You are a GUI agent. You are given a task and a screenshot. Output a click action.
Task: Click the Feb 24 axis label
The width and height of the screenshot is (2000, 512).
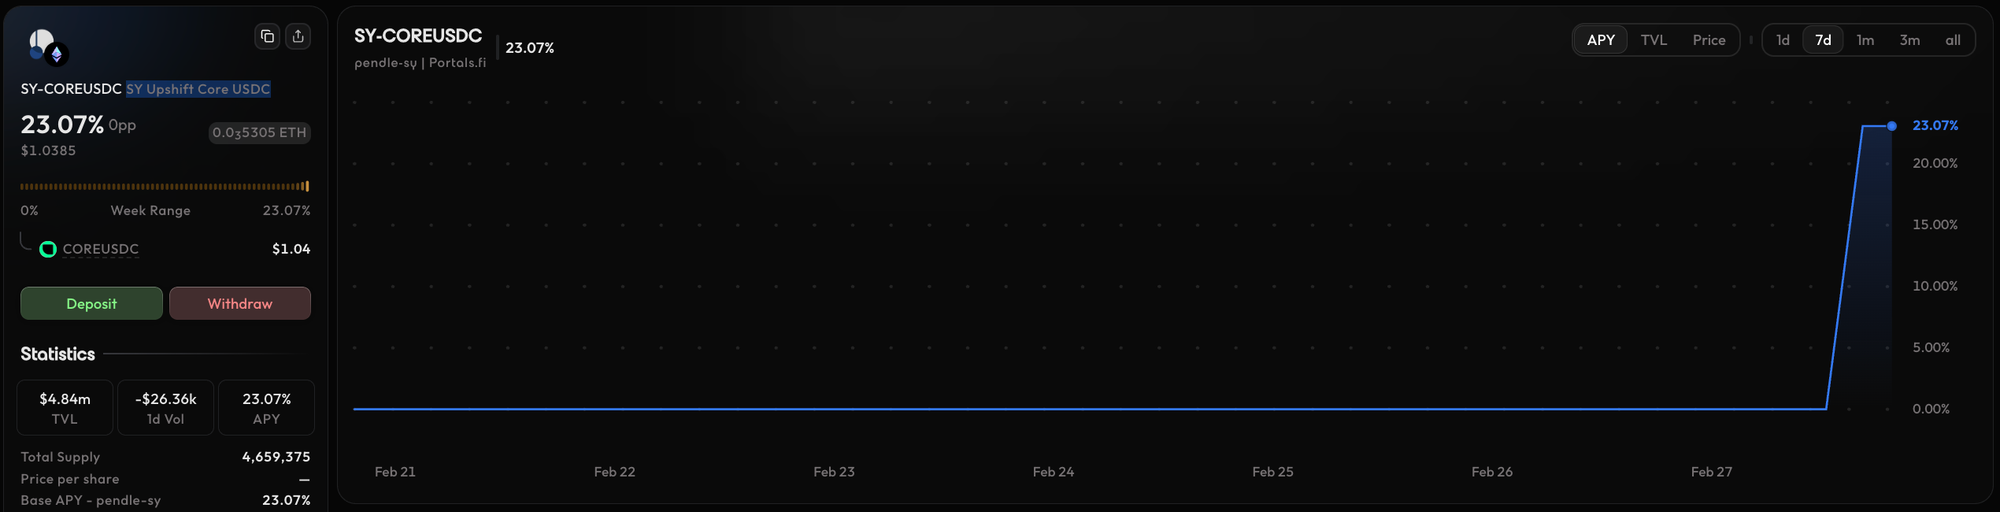(1053, 472)
